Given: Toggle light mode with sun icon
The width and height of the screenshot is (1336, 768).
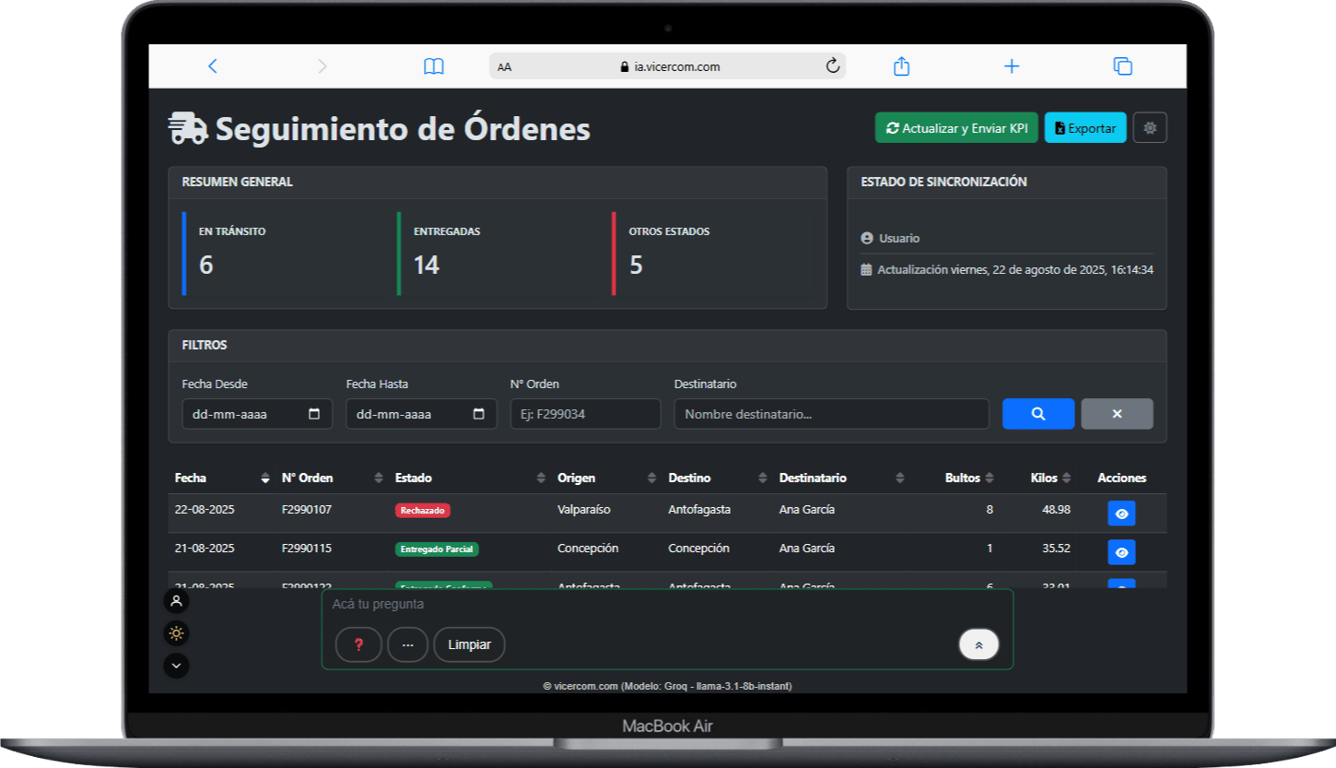Looking at the screenshot, I should coord(176,633).
